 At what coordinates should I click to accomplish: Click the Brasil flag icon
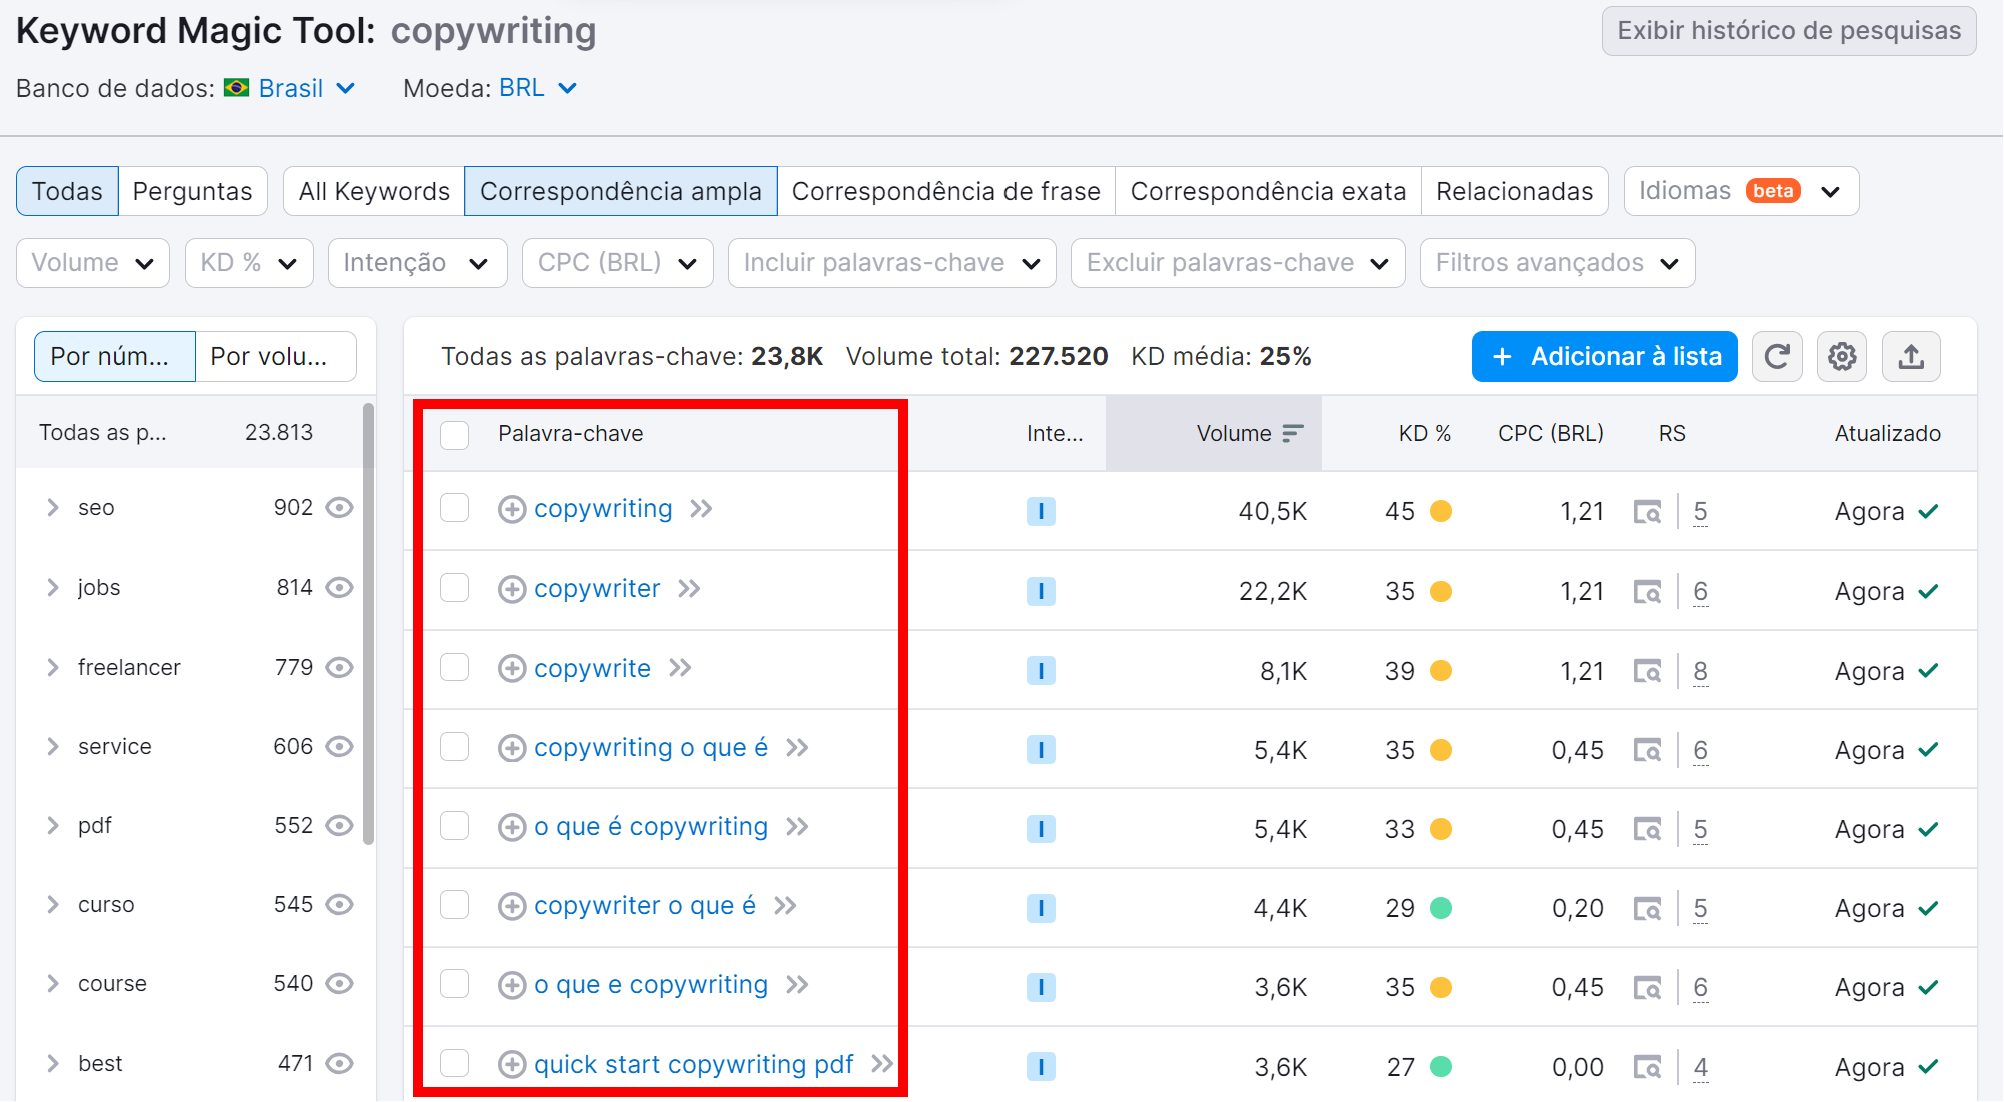click(x=237, y=88)
